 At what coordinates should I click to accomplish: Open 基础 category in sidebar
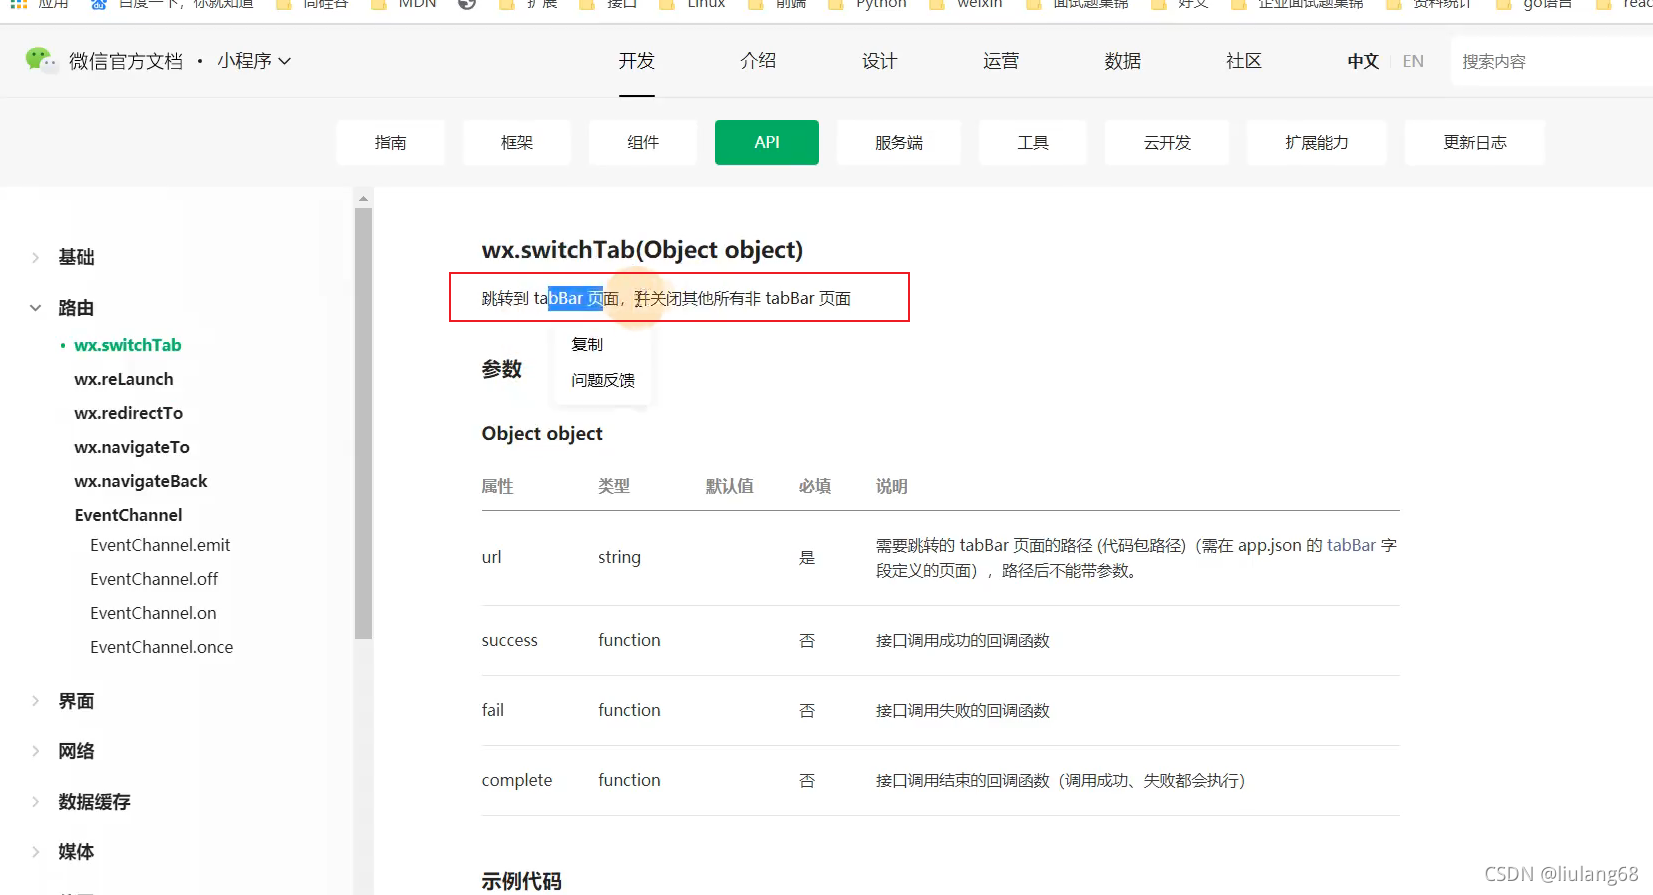pyautogui.click(x=76, y=257)
